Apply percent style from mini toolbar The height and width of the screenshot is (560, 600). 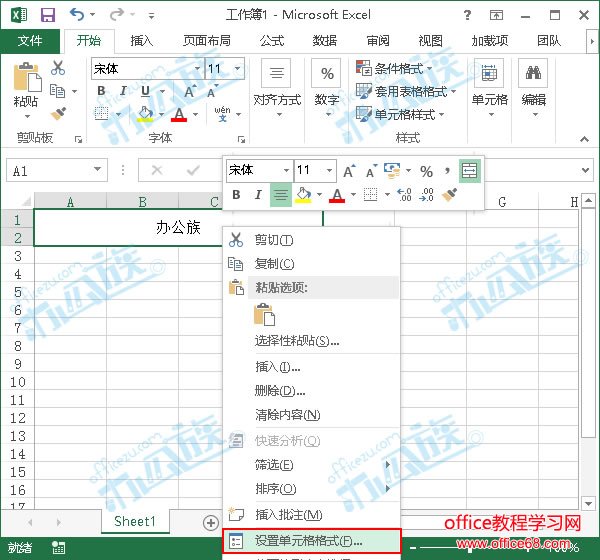click(x=426, y=171)
